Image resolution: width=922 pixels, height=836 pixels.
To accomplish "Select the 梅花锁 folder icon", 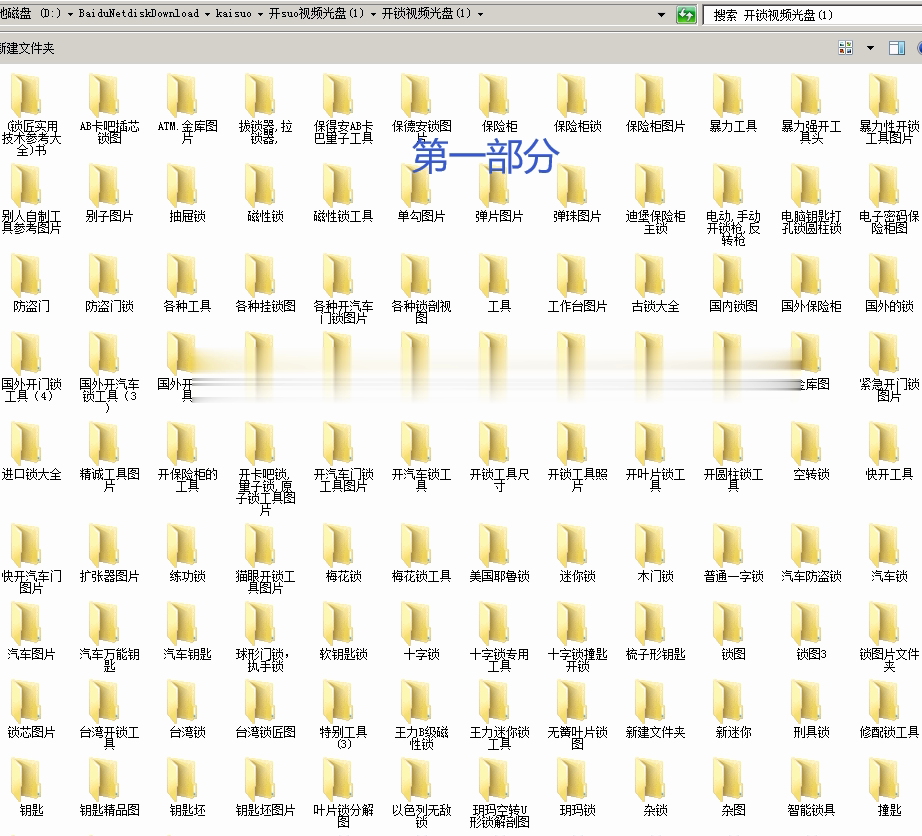I will (338, 546).
